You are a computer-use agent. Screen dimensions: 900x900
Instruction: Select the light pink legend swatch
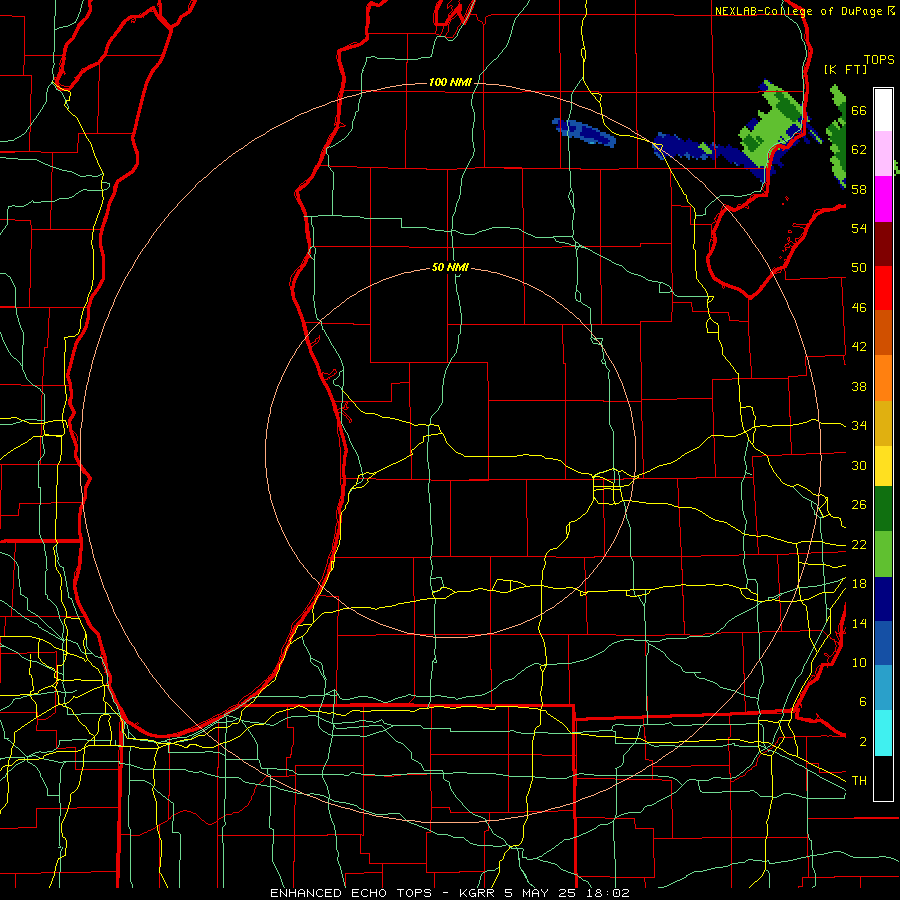(x=883, y=154)
